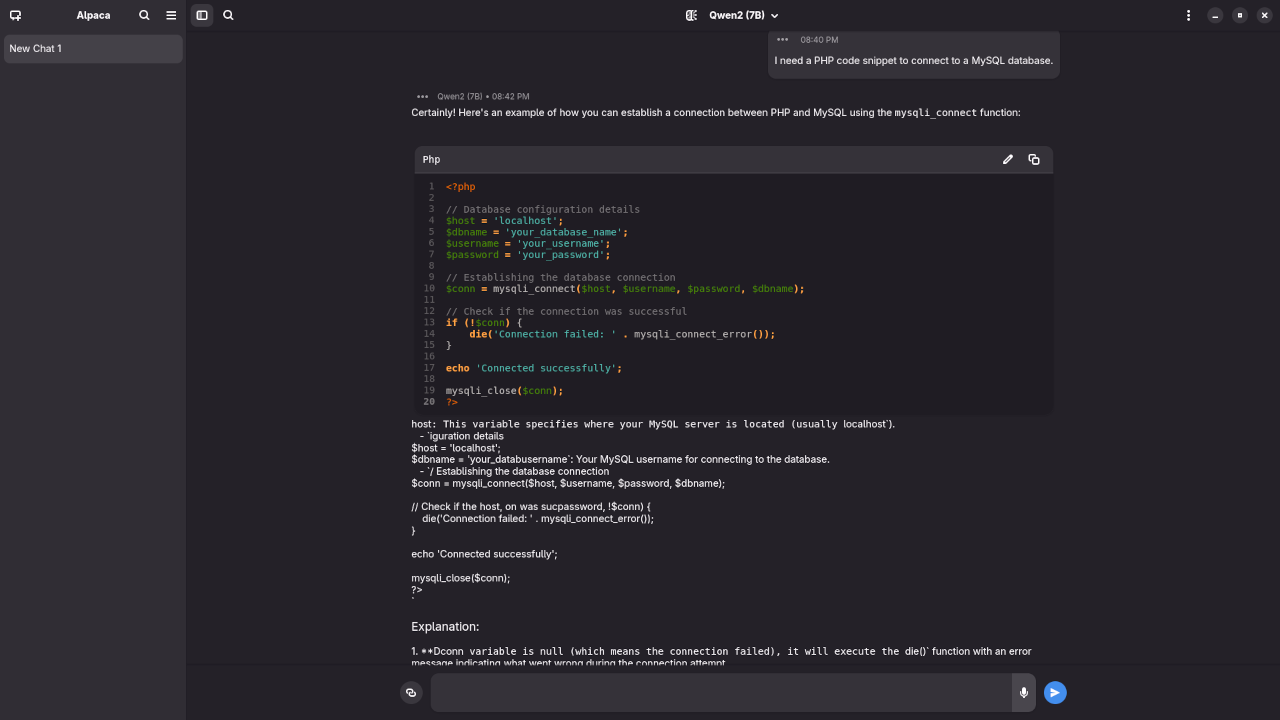
Task: Click the mysqli_close($conn); code line in block
Action: coord(505,391)
